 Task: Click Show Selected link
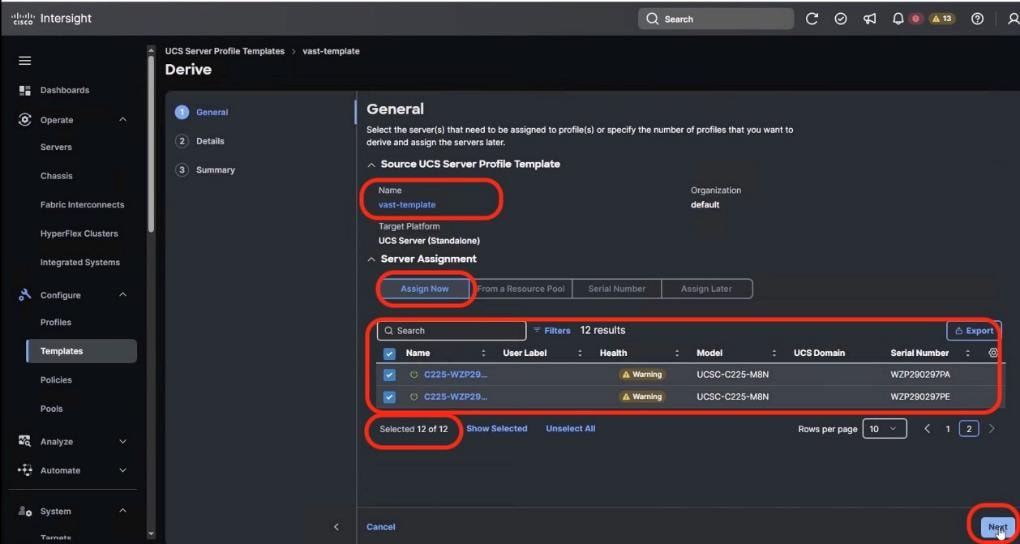click(x=496, y=428)
